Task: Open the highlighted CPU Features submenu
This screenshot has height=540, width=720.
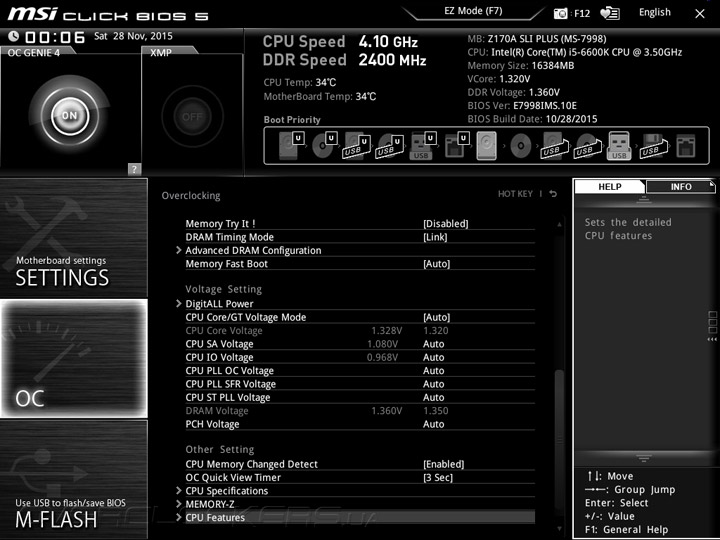Action: tap(360, 517)
